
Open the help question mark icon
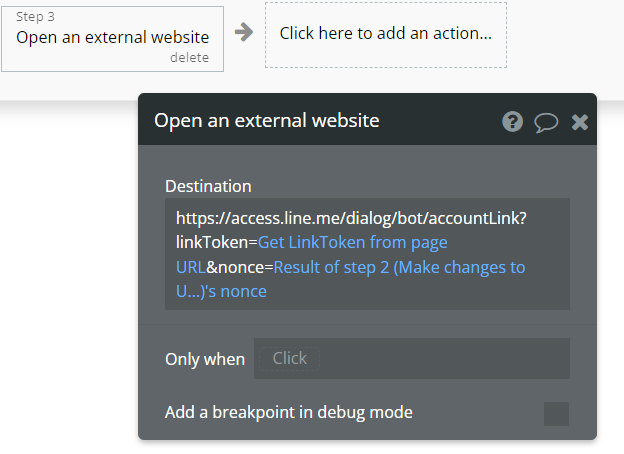click(x=512, y=121)
